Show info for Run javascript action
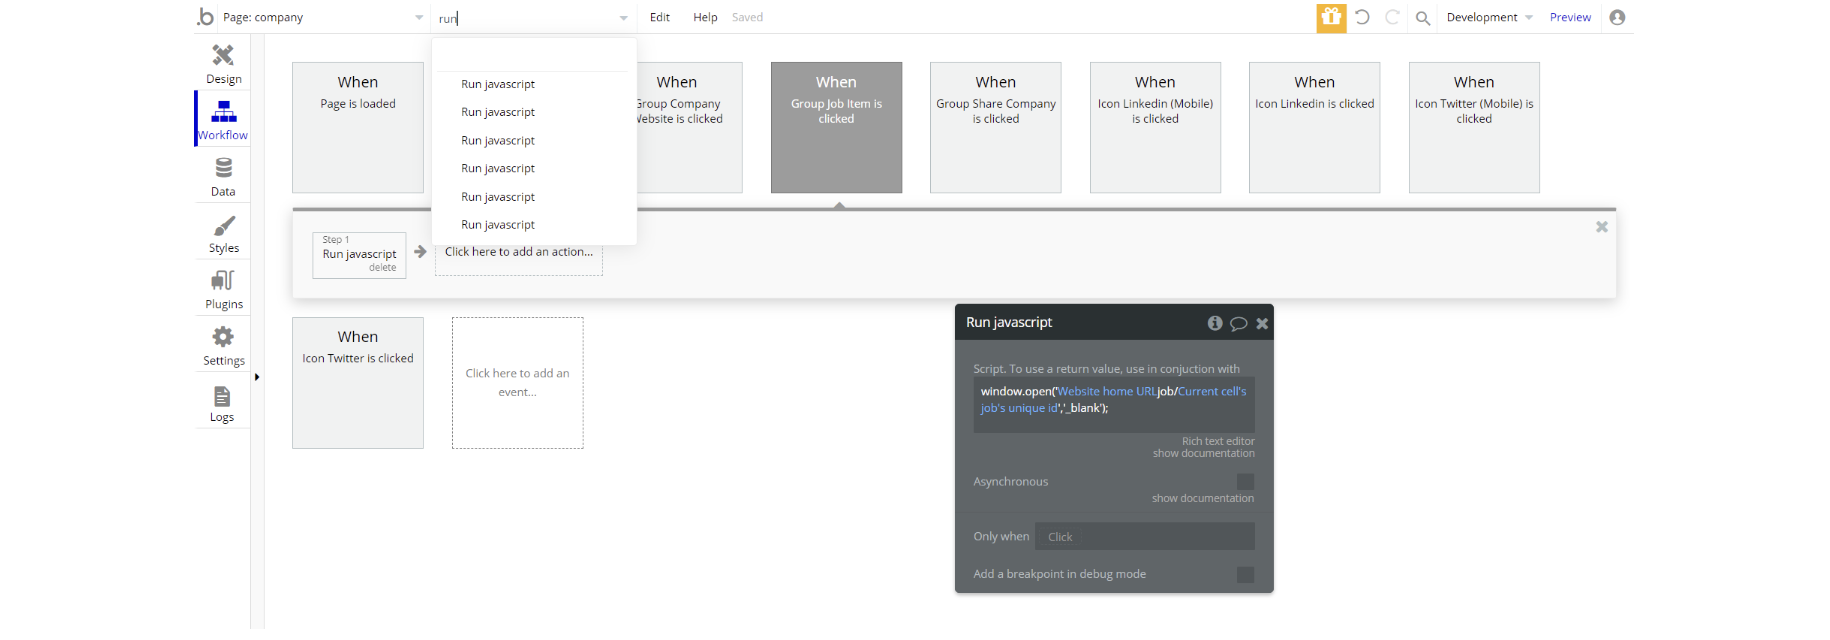 point(1215,323)
